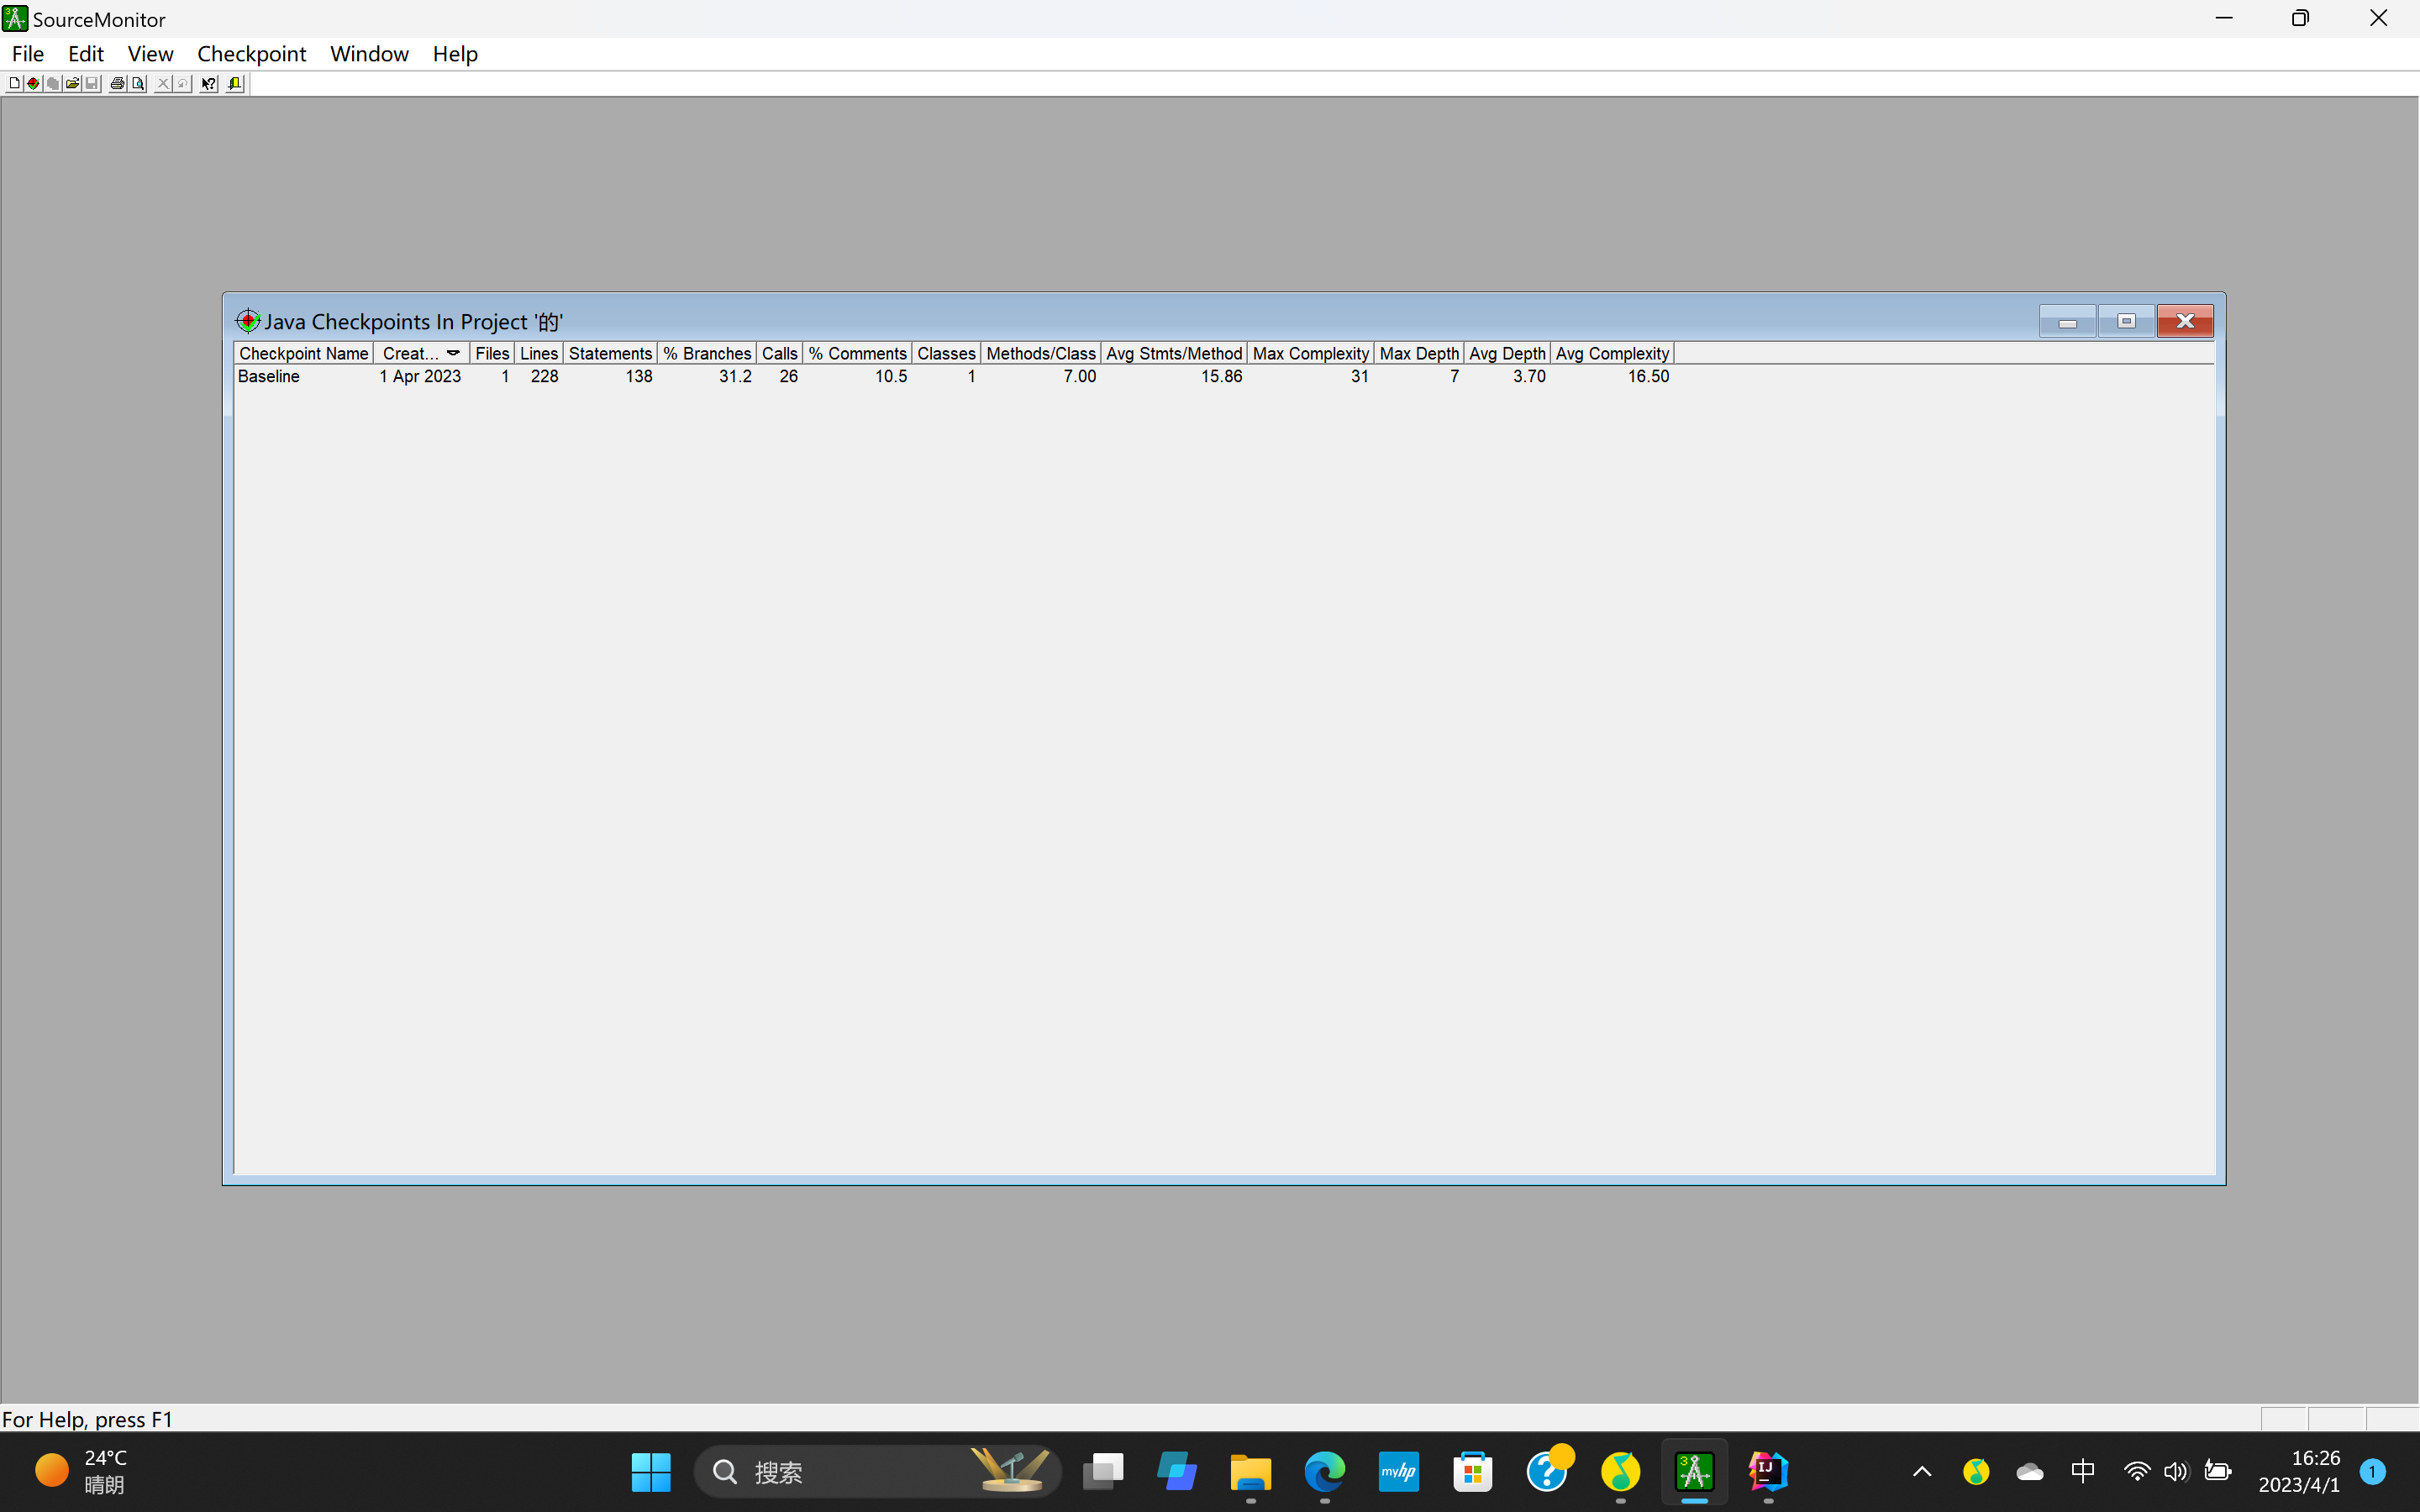Screen dimensions: 2420x1512
Task: Expand the system tray hidden icons chevron
Action: coord(1921,1471)
